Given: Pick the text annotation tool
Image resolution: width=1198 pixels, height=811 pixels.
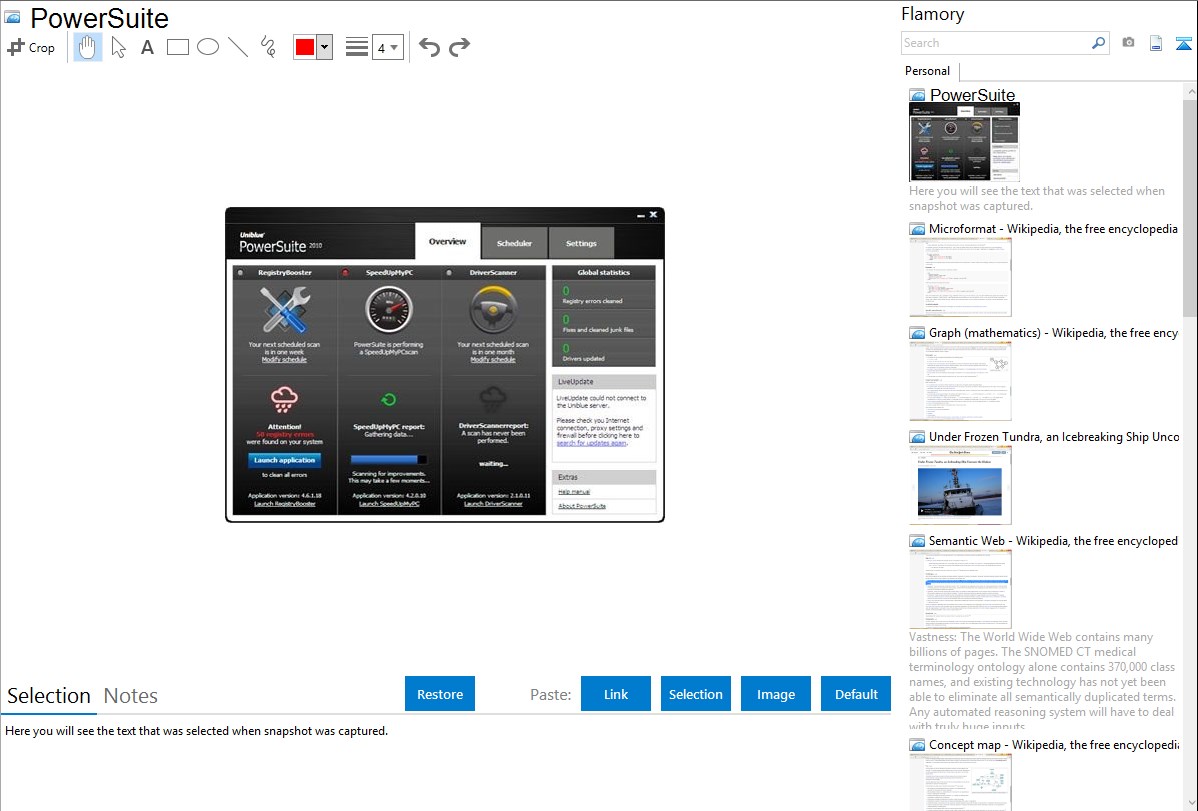Looking at the screenshot, I should pos(147,47).
